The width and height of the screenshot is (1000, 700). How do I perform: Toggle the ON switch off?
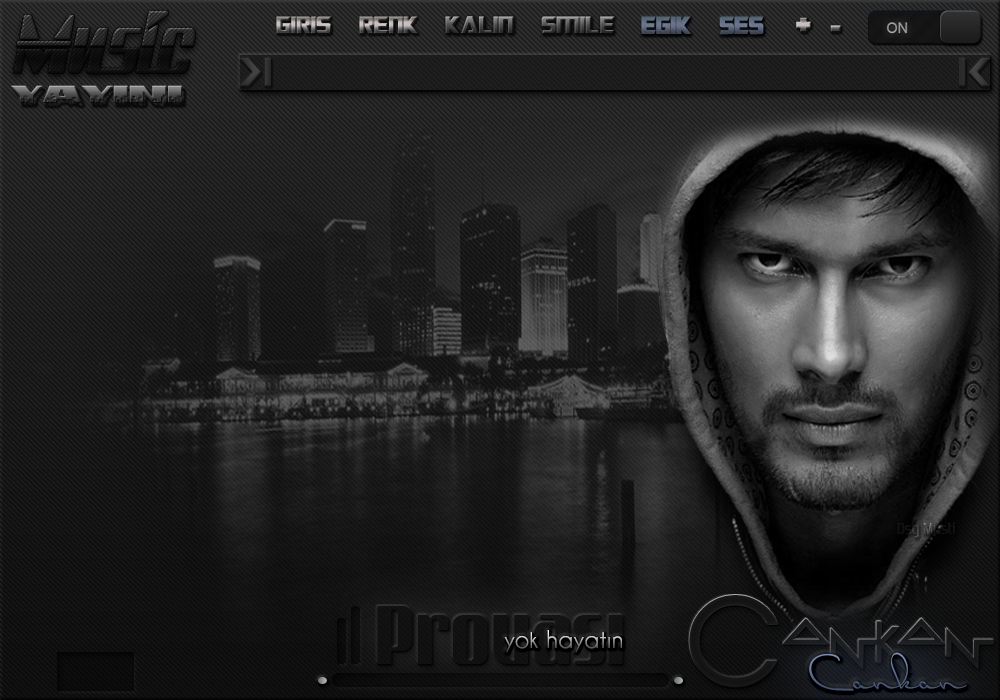pyautogui.click(x=924, y=28)
